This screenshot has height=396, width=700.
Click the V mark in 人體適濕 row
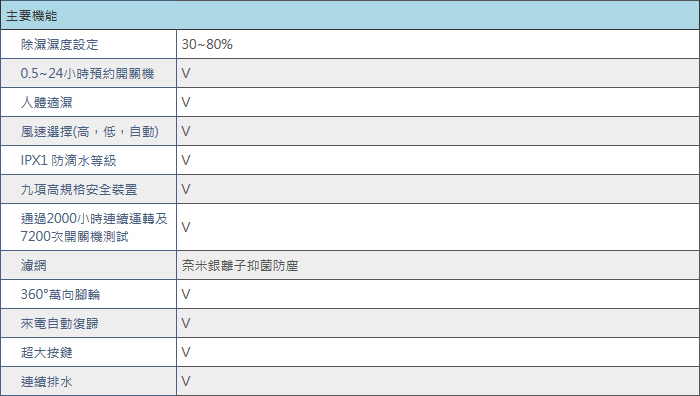[x=186, y=102]
